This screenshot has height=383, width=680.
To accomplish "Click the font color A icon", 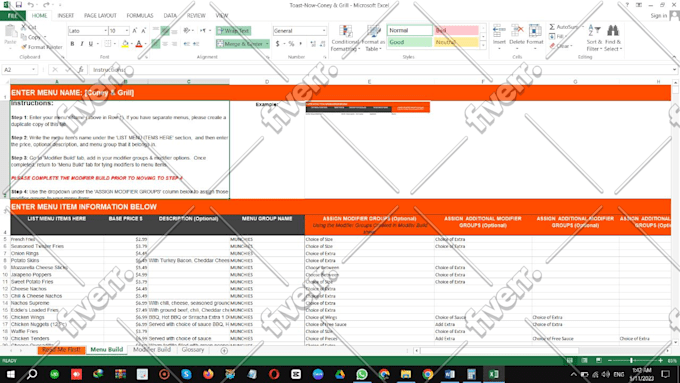I will (139, 44).
